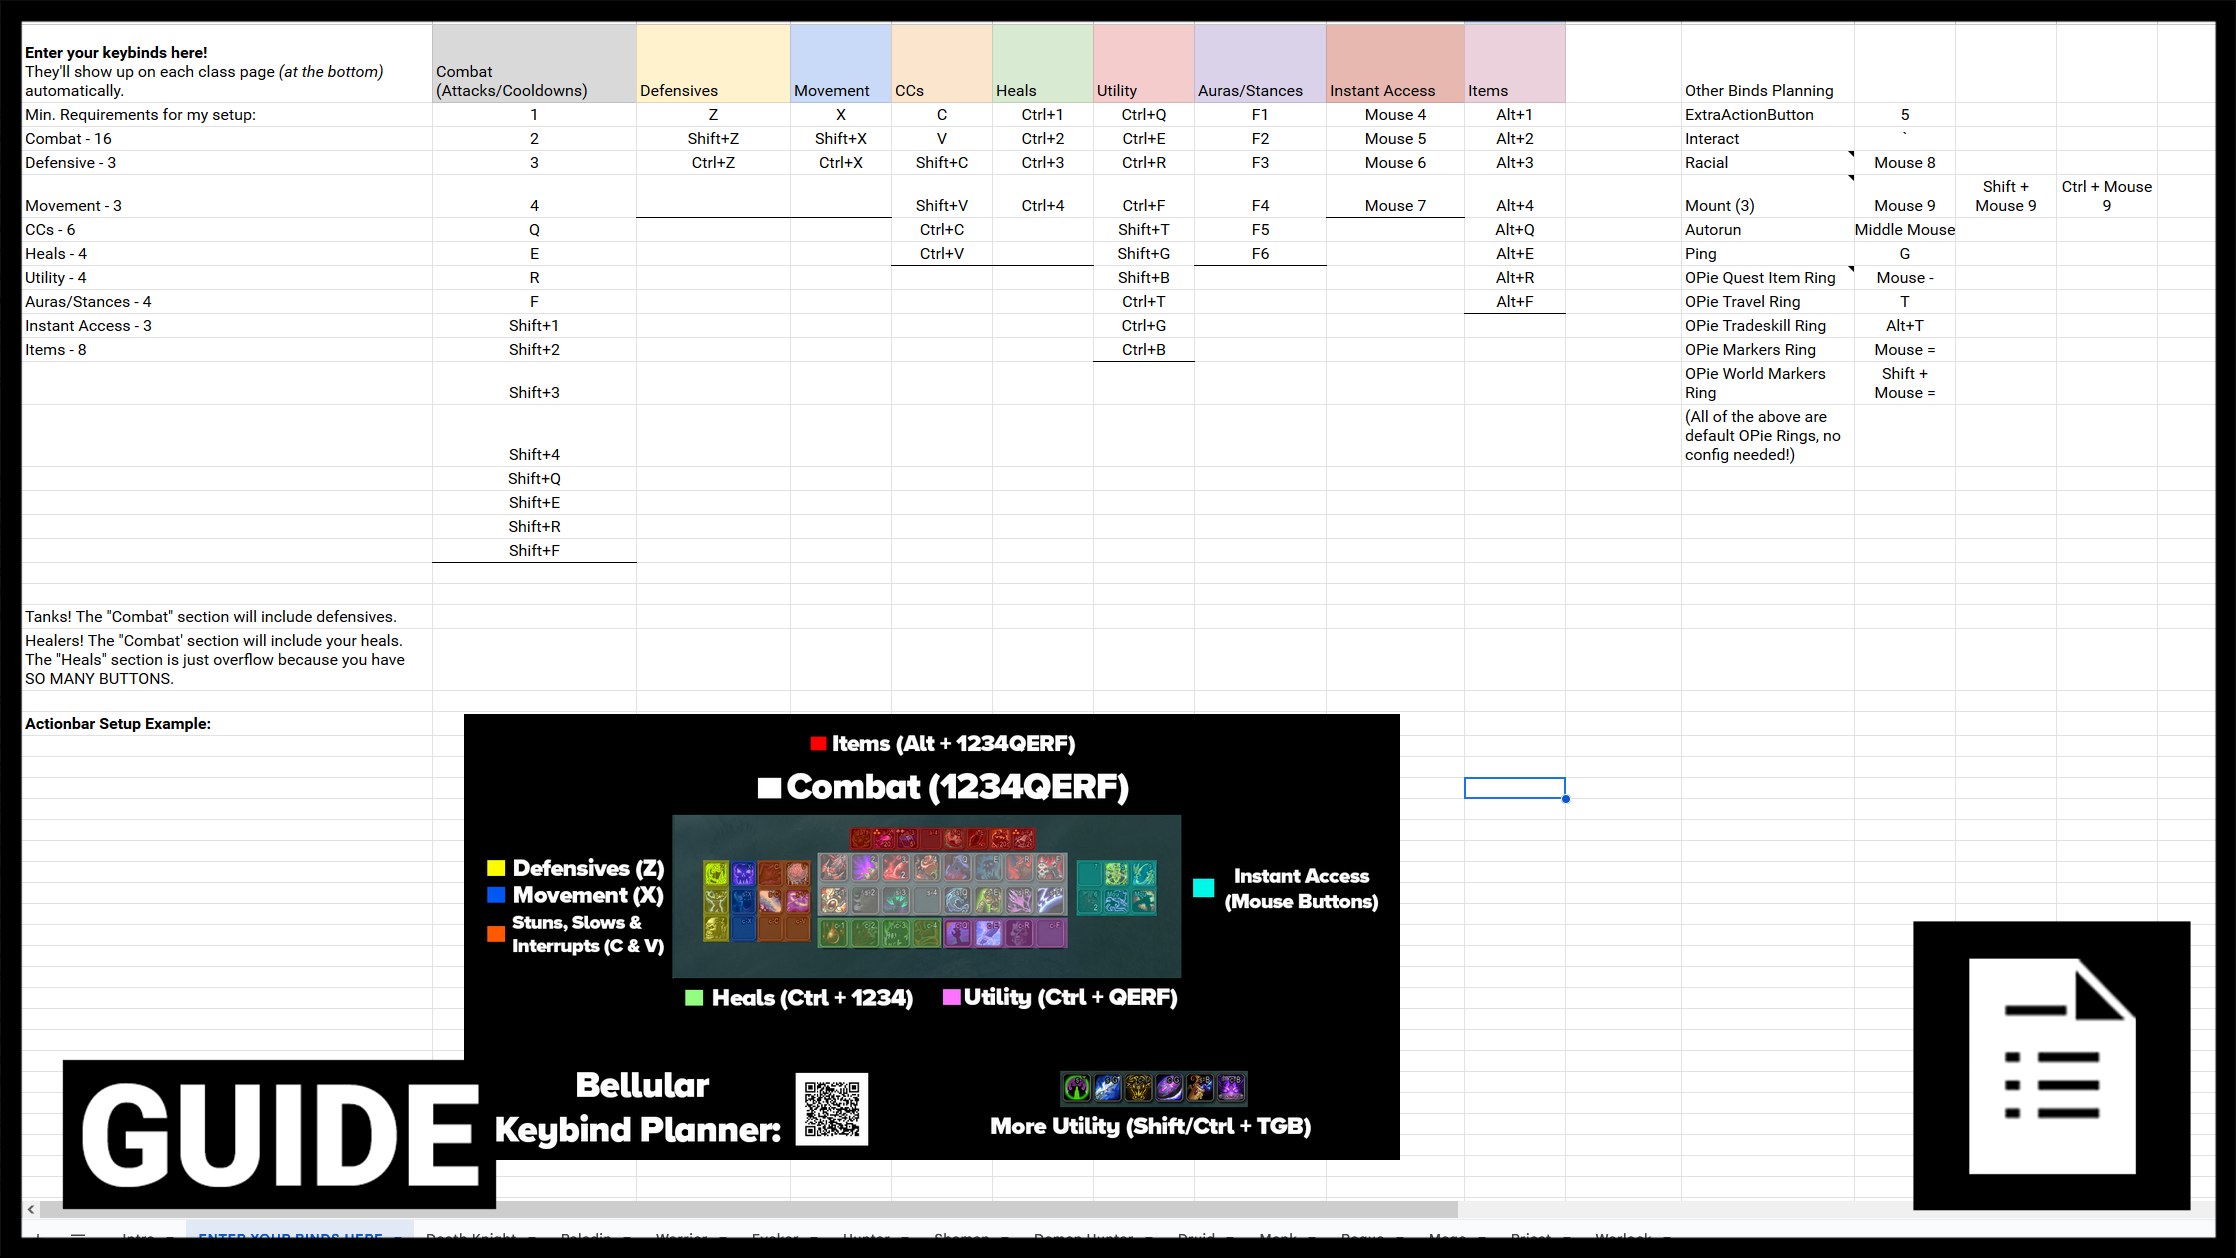
Task: Select the yellow Defensives color square
Action: click(x=497, y=867)
